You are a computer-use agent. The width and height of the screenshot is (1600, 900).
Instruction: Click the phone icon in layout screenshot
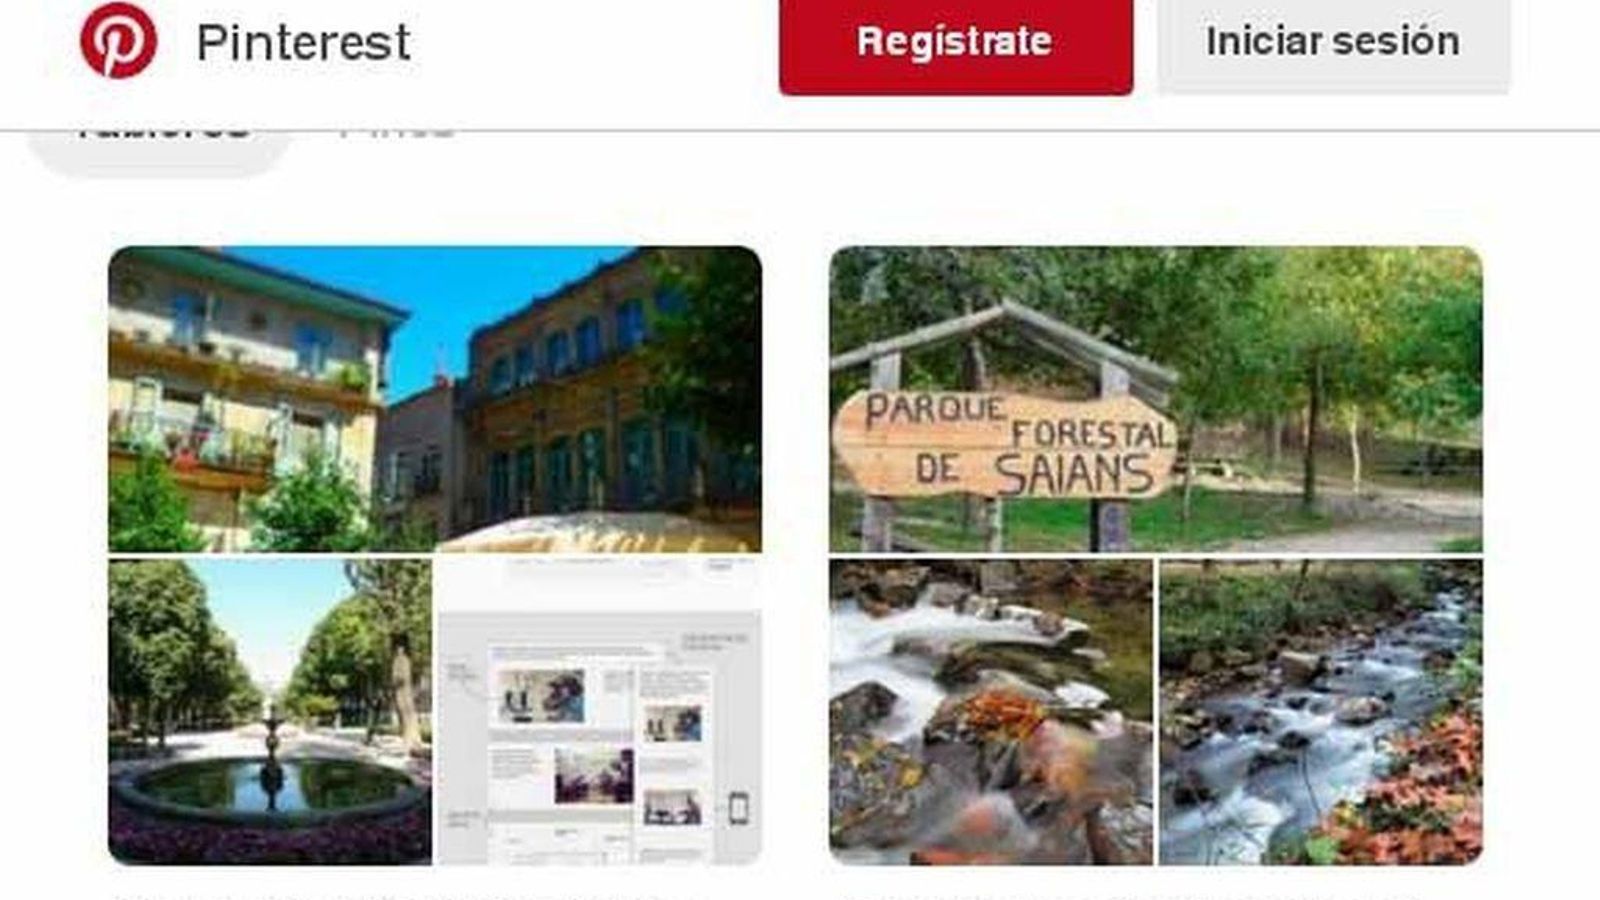738,808
